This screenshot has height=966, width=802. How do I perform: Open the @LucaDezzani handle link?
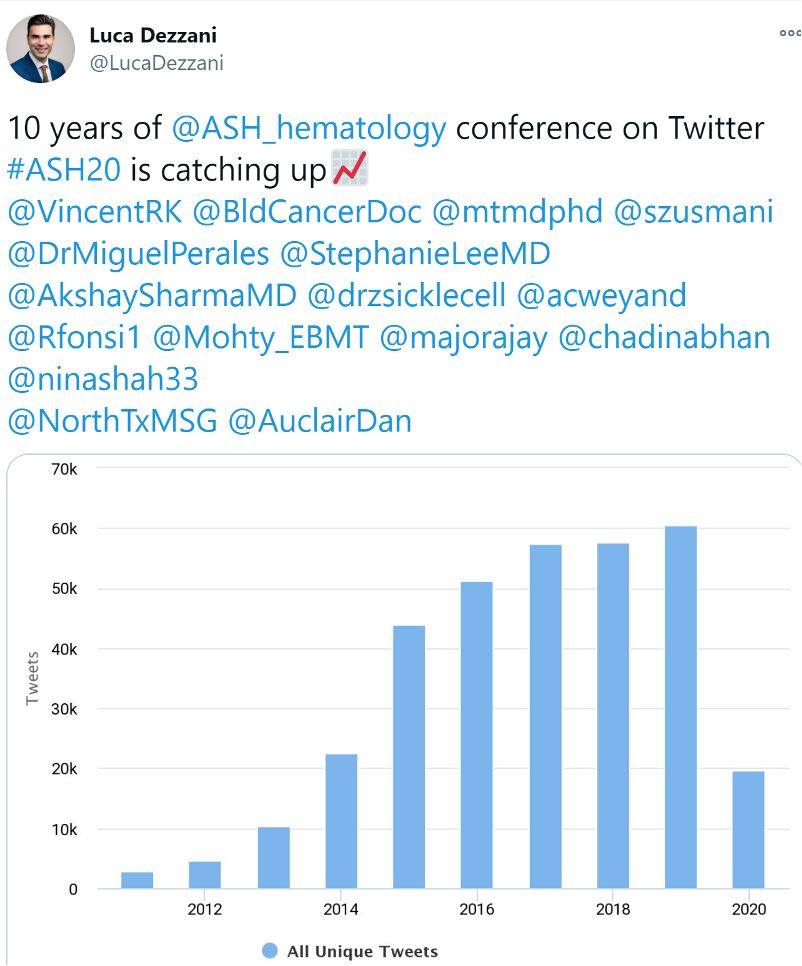(x=156, y=63)
